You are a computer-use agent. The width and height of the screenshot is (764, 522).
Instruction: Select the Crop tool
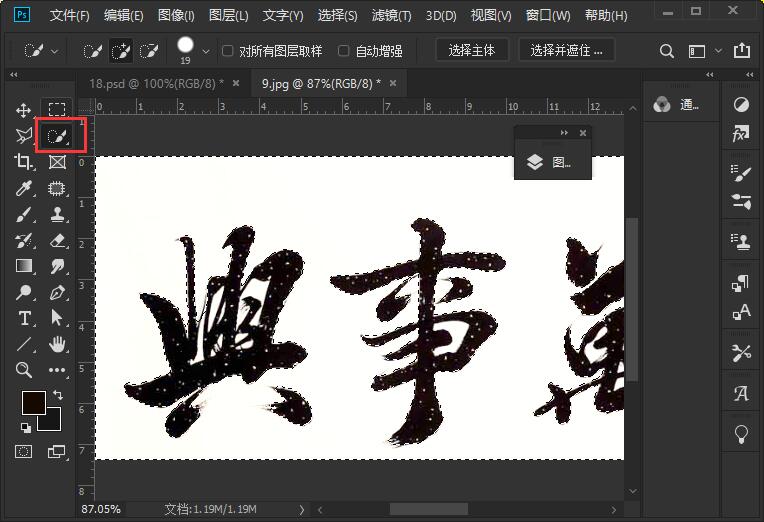[x=23, y=162]
